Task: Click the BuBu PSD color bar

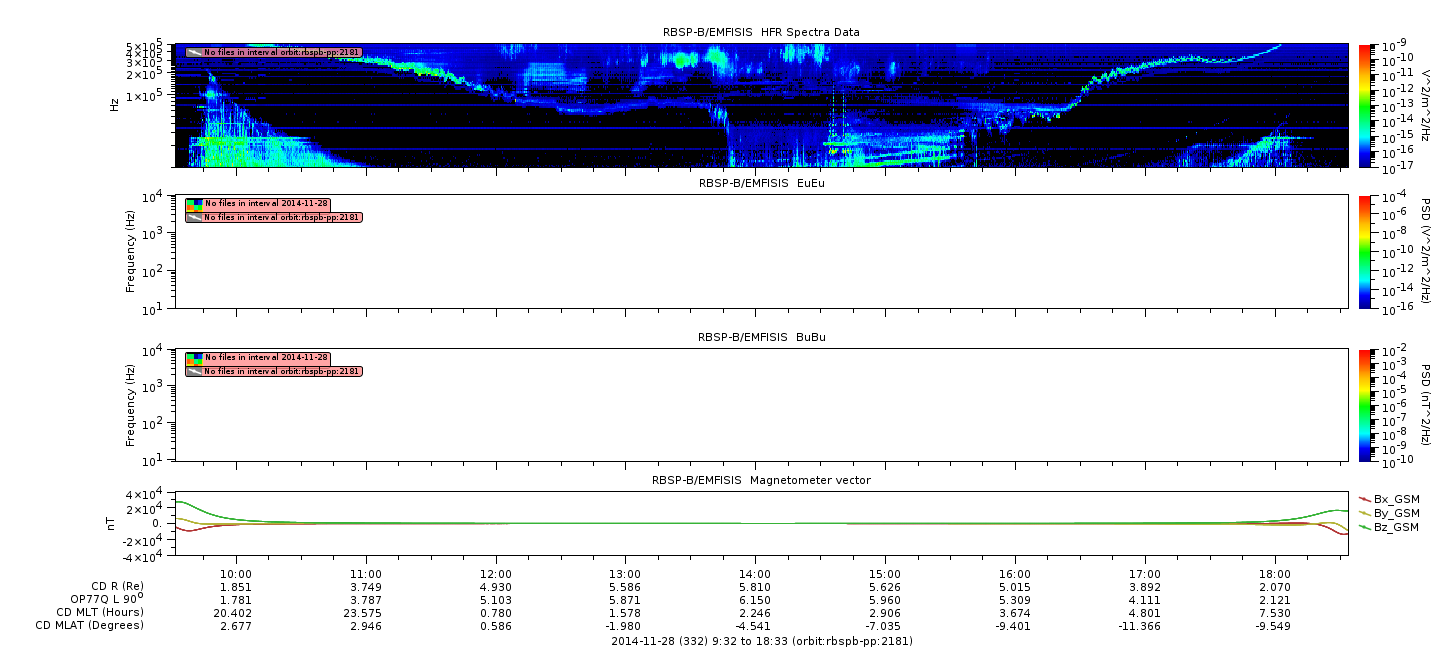Action: pyautogui.click(x=1366, y=405)
